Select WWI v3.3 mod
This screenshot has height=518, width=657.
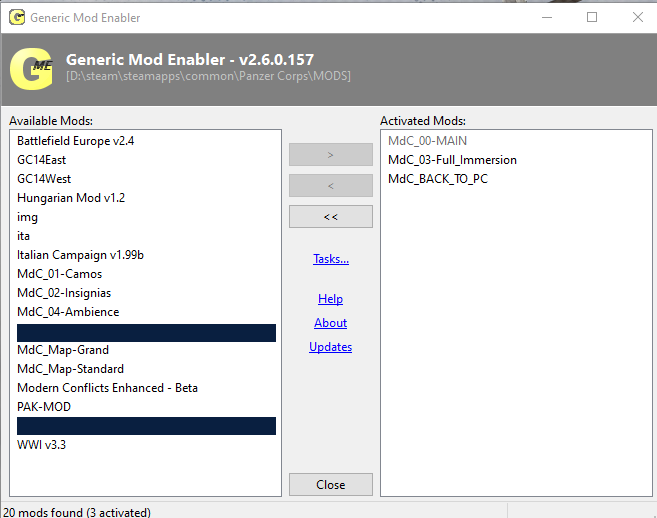click(41, 445)
